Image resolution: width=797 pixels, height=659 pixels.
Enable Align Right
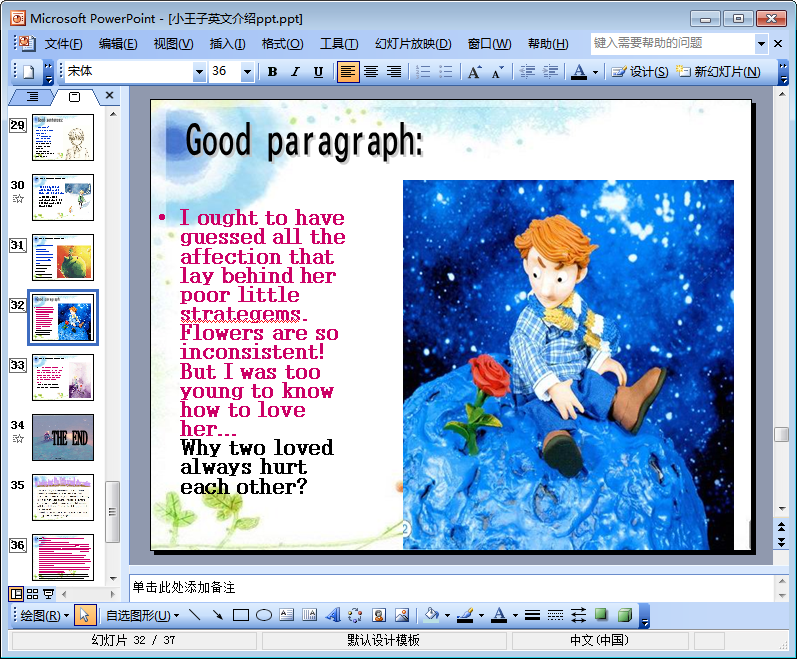coord(394,72)
